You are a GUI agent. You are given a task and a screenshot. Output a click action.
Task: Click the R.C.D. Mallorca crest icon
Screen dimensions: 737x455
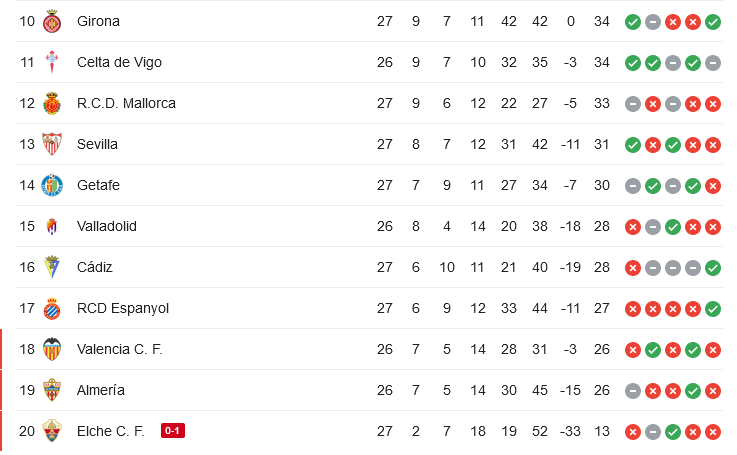click(x=52, y=103)
